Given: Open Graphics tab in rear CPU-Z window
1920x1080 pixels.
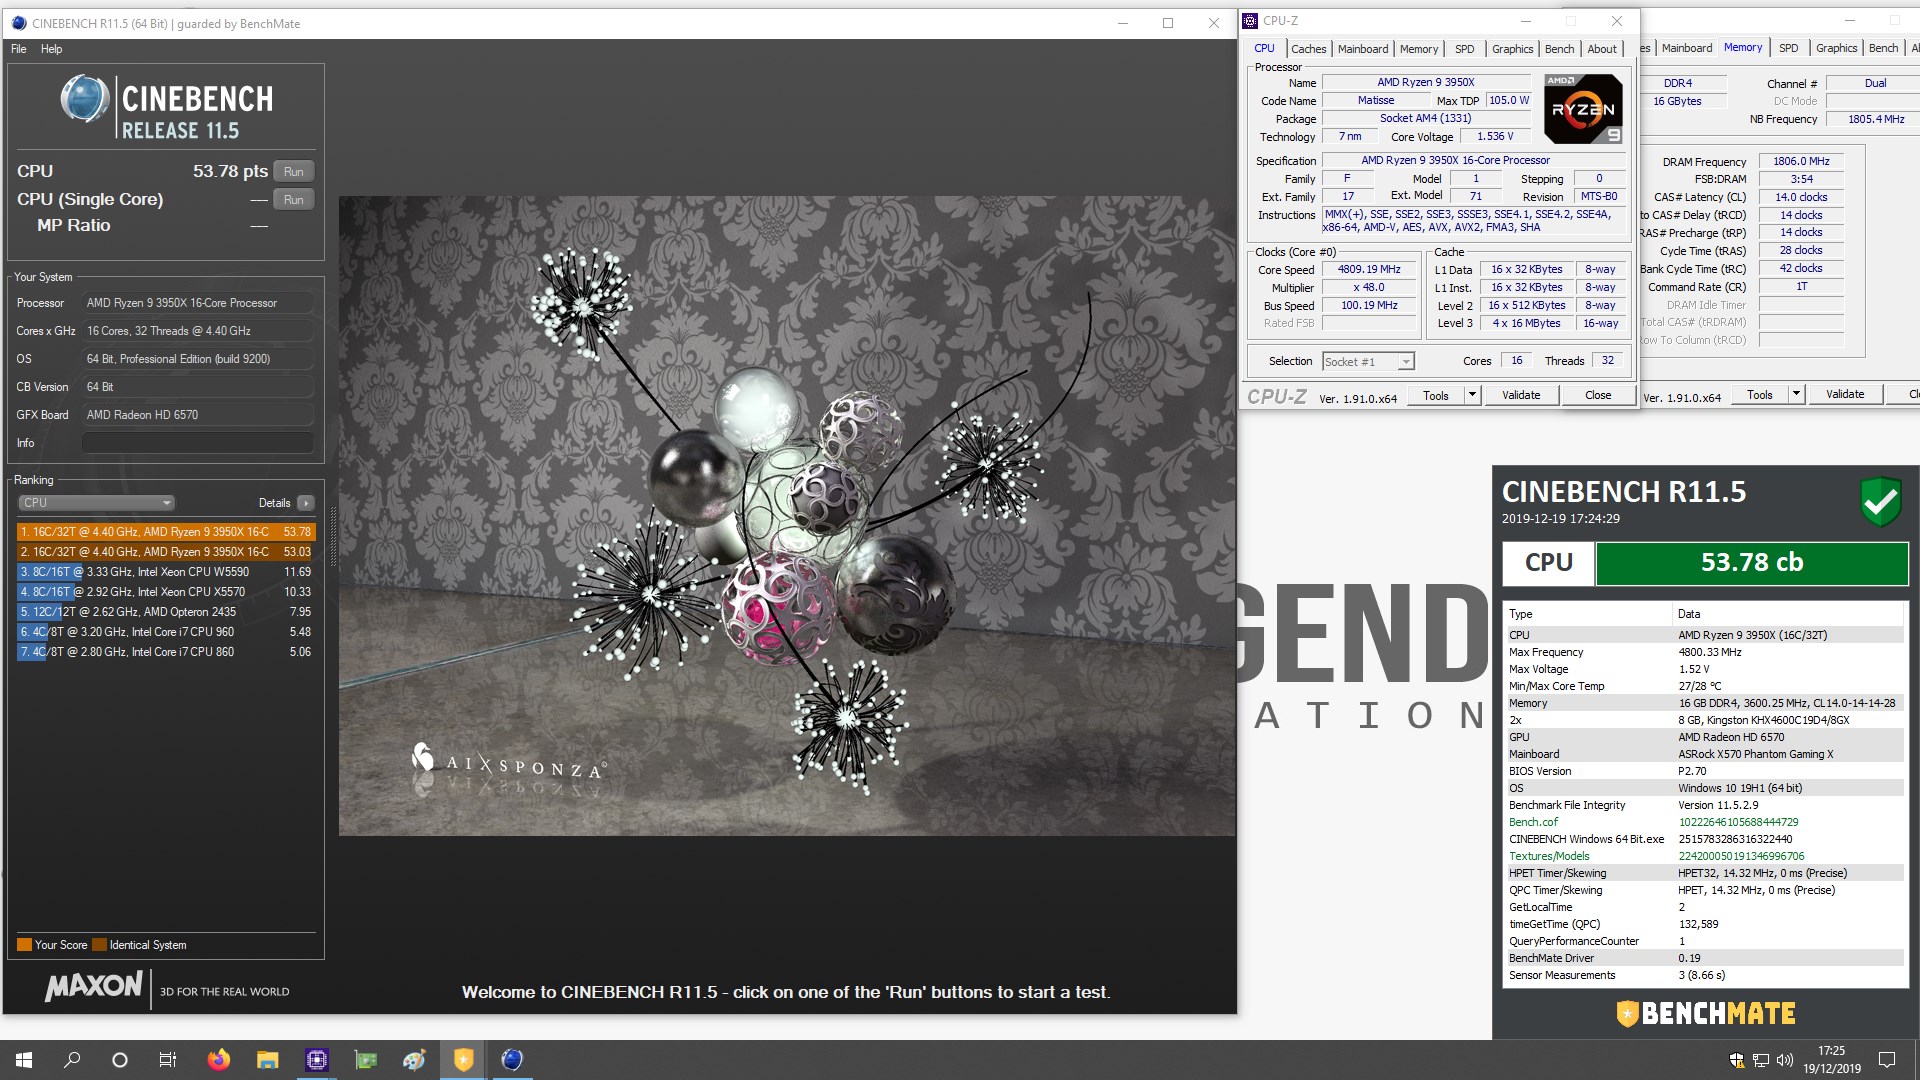Looking at the screenshot, I should (1836, 48).
